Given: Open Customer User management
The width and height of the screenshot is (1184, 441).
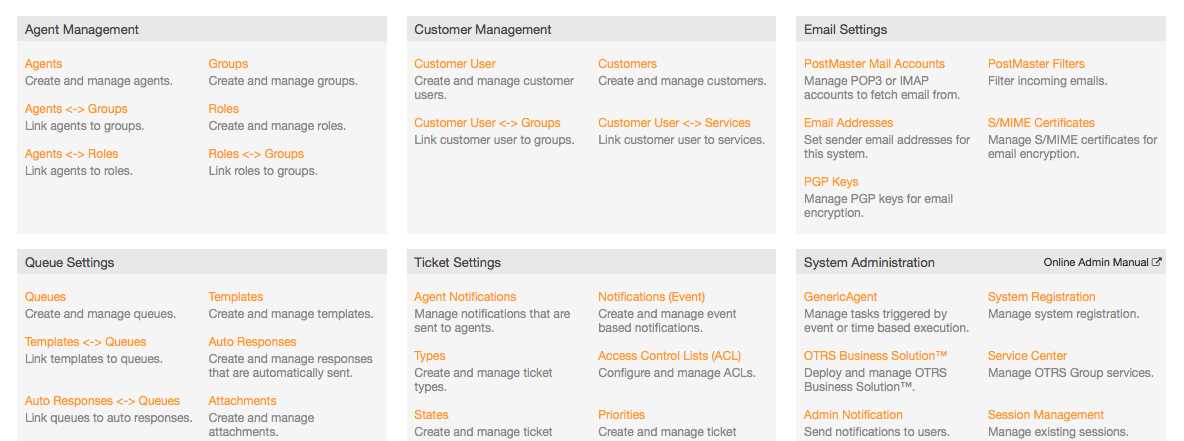Looking at the screenshot, I should (x=455, y=64).
